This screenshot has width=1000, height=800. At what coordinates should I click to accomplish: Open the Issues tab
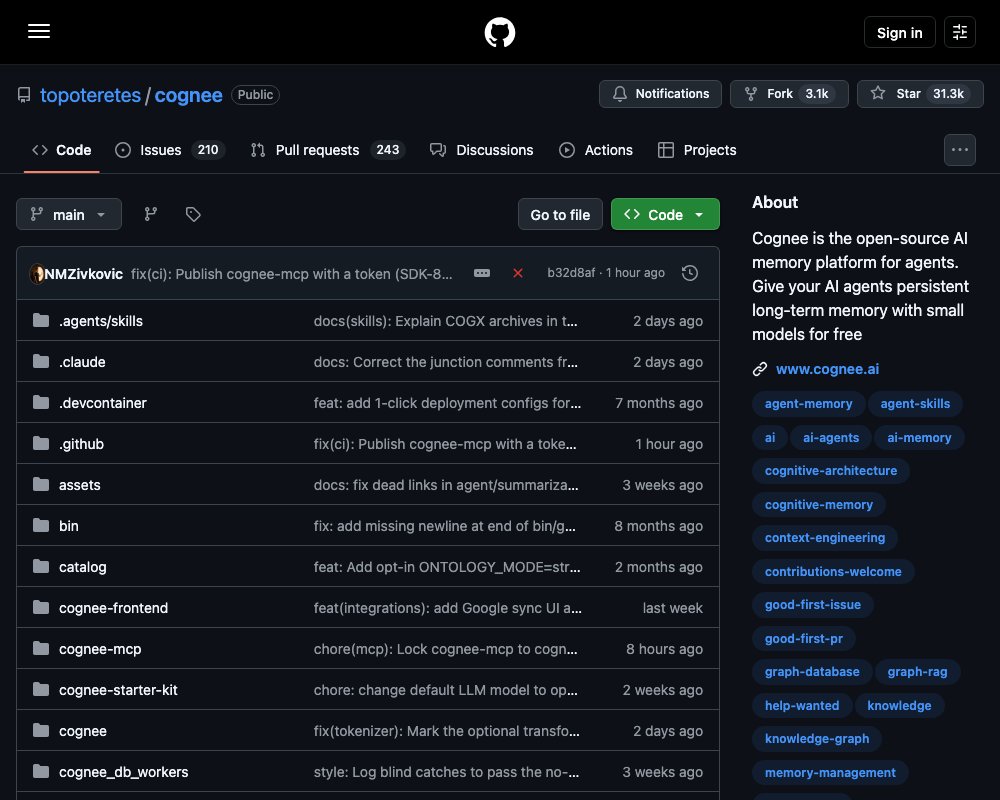(169, 150)
